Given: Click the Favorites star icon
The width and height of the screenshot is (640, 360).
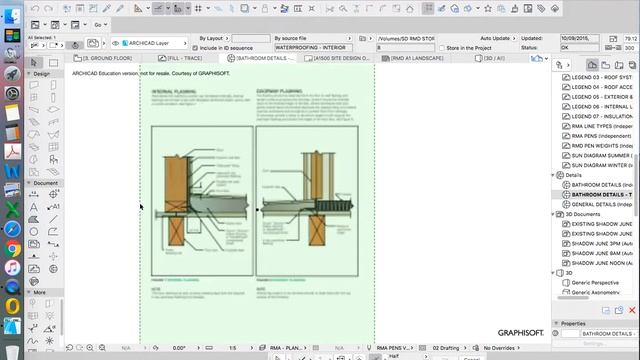Looking at the screenshot, I should 488,9.
